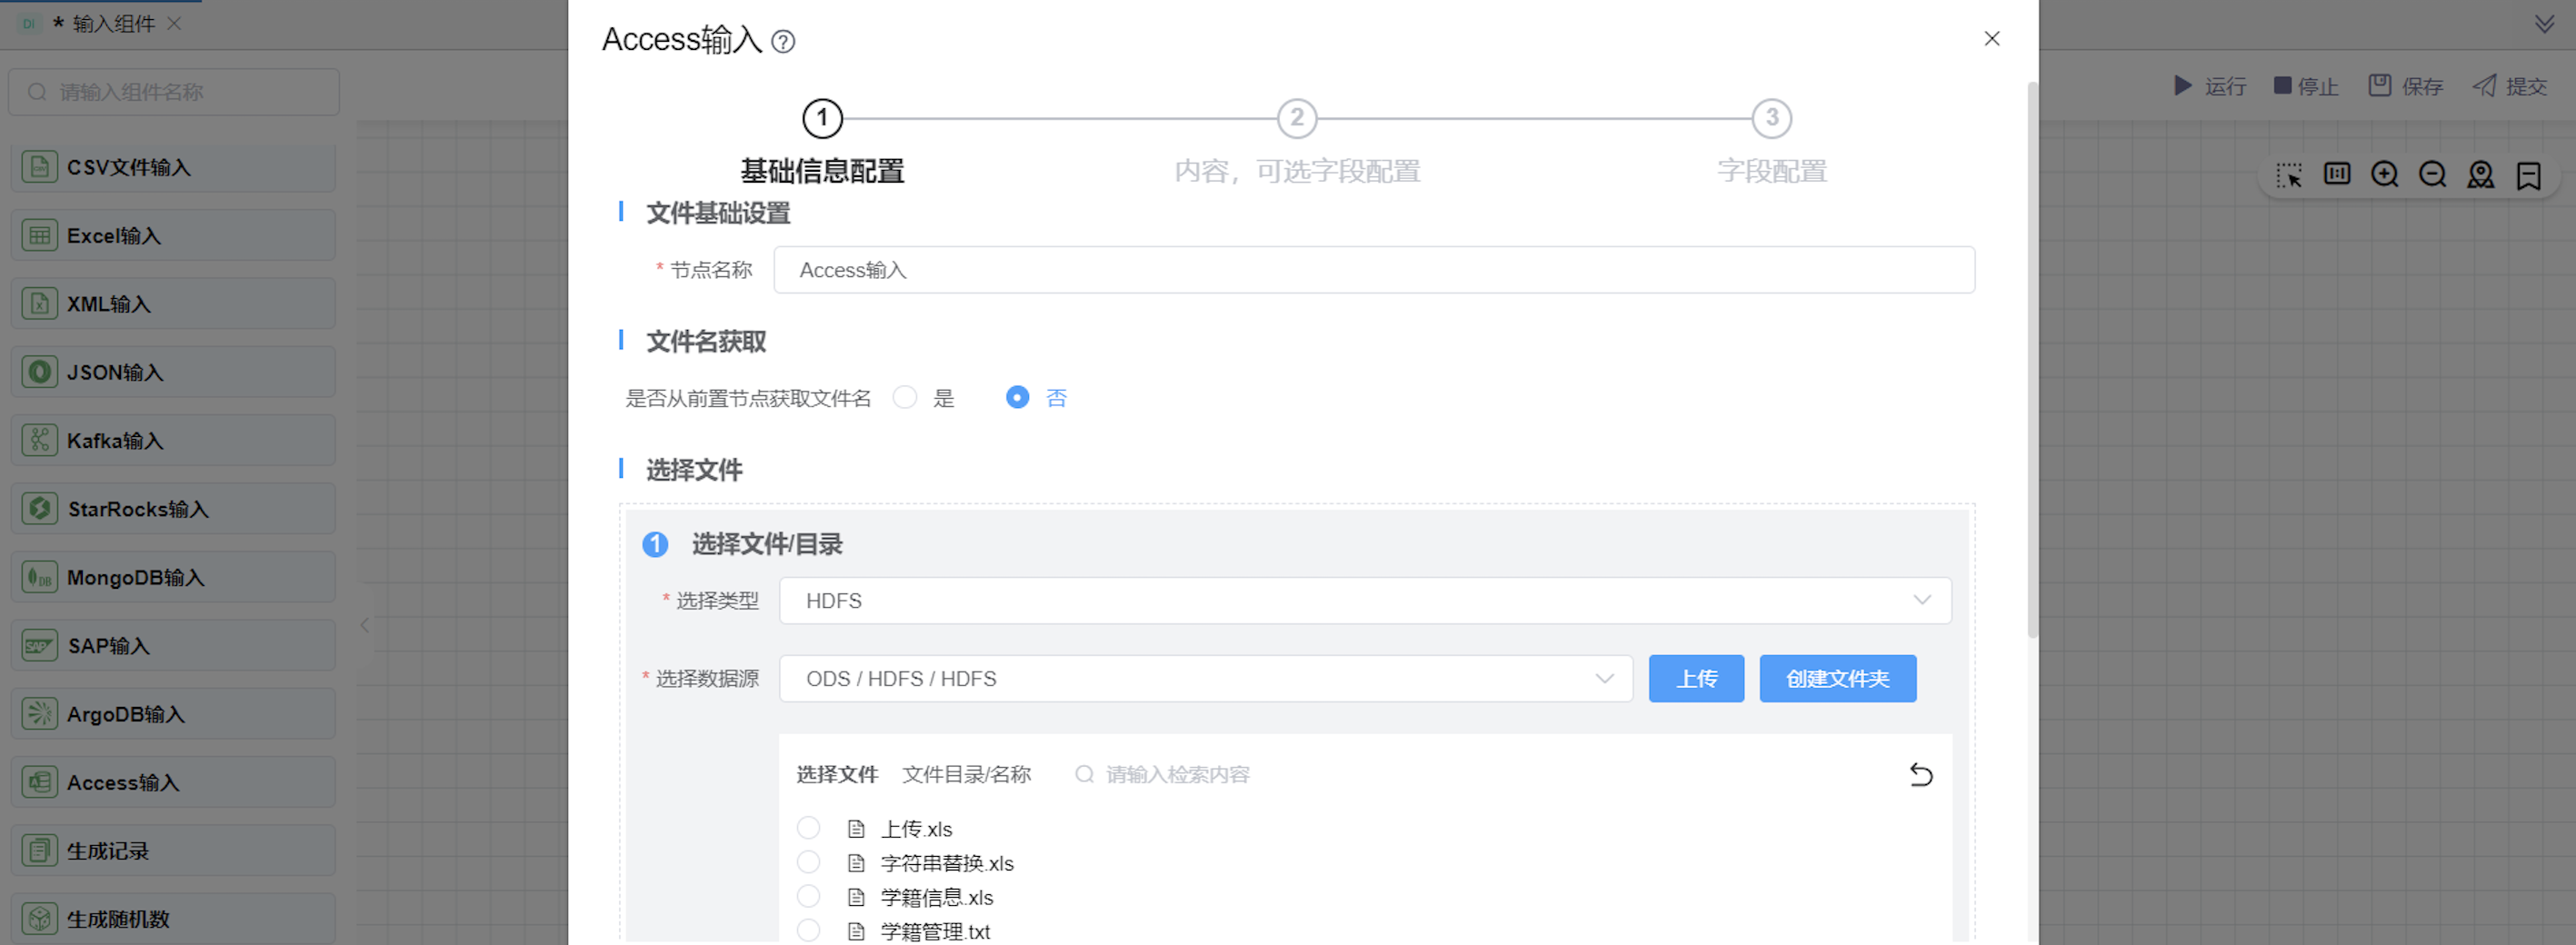Click the box selection tool icon
The width and height of the screenshot is (2576, 945).
pyautogui.click(x=2288, y=175)
